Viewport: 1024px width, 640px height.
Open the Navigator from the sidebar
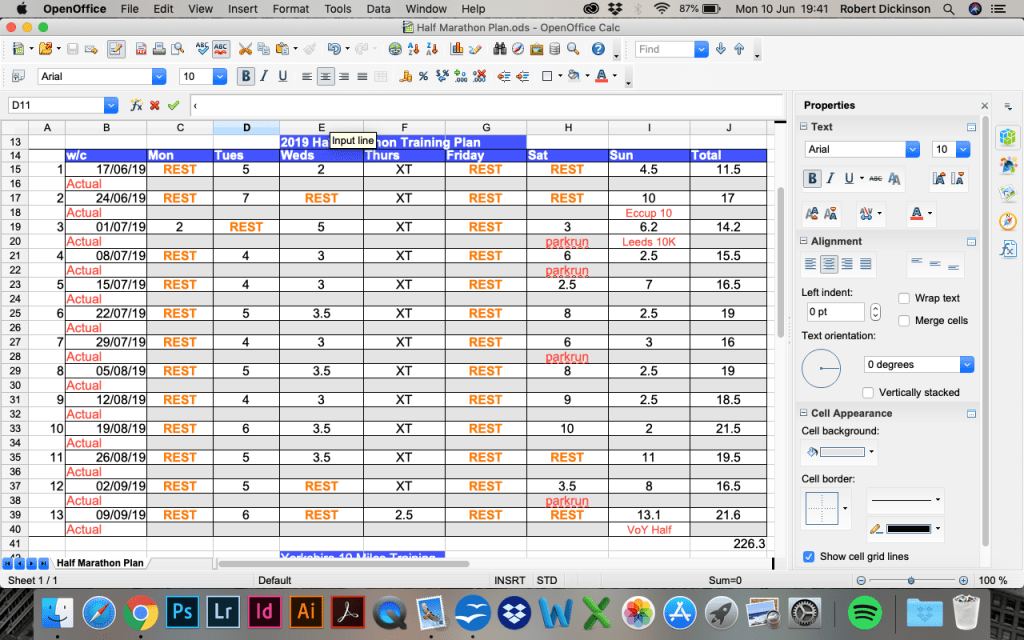click(1008, 221)
